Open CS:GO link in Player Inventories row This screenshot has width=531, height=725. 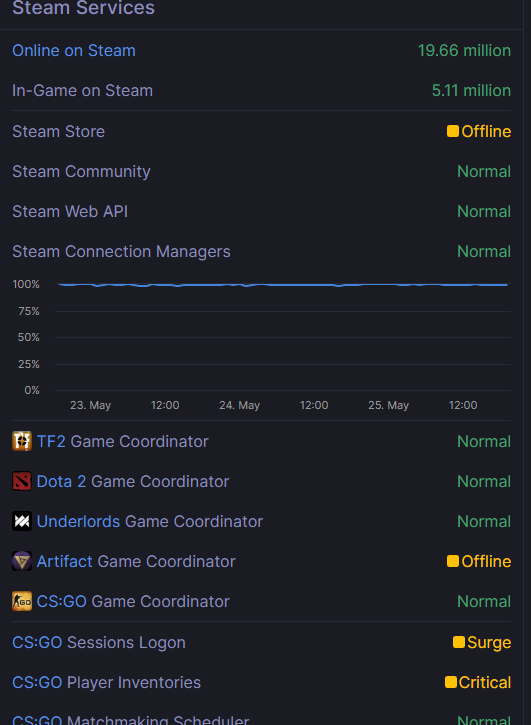[x=37, y=682]
